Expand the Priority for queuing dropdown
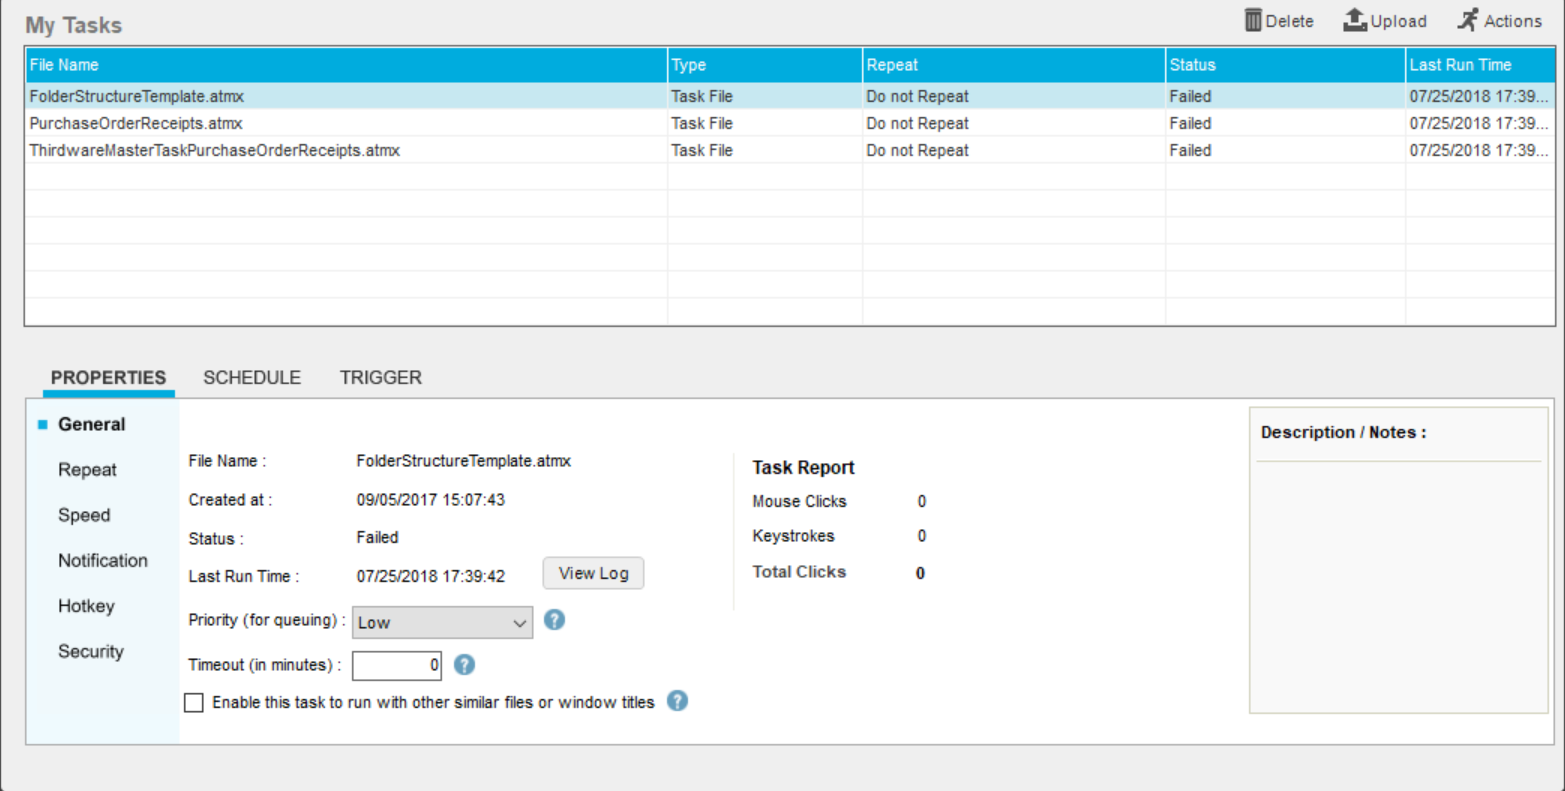The image size is (1565, 791). (x=442, y=622)
